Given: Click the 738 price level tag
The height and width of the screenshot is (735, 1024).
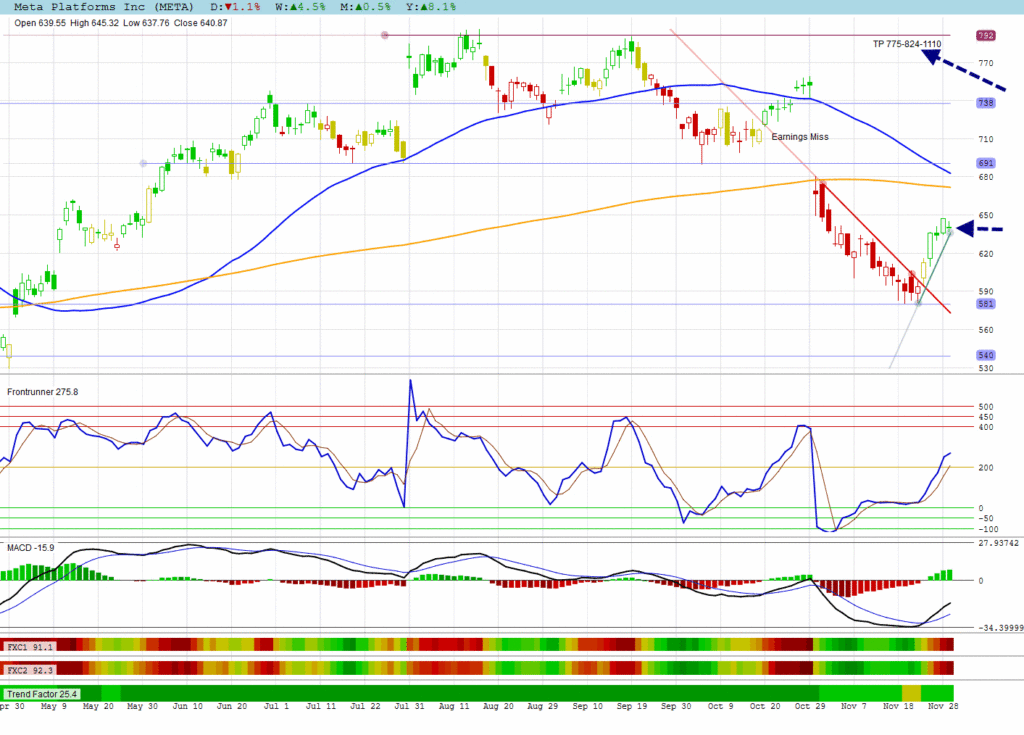Looking at the screenshot, I should (985, 103).
